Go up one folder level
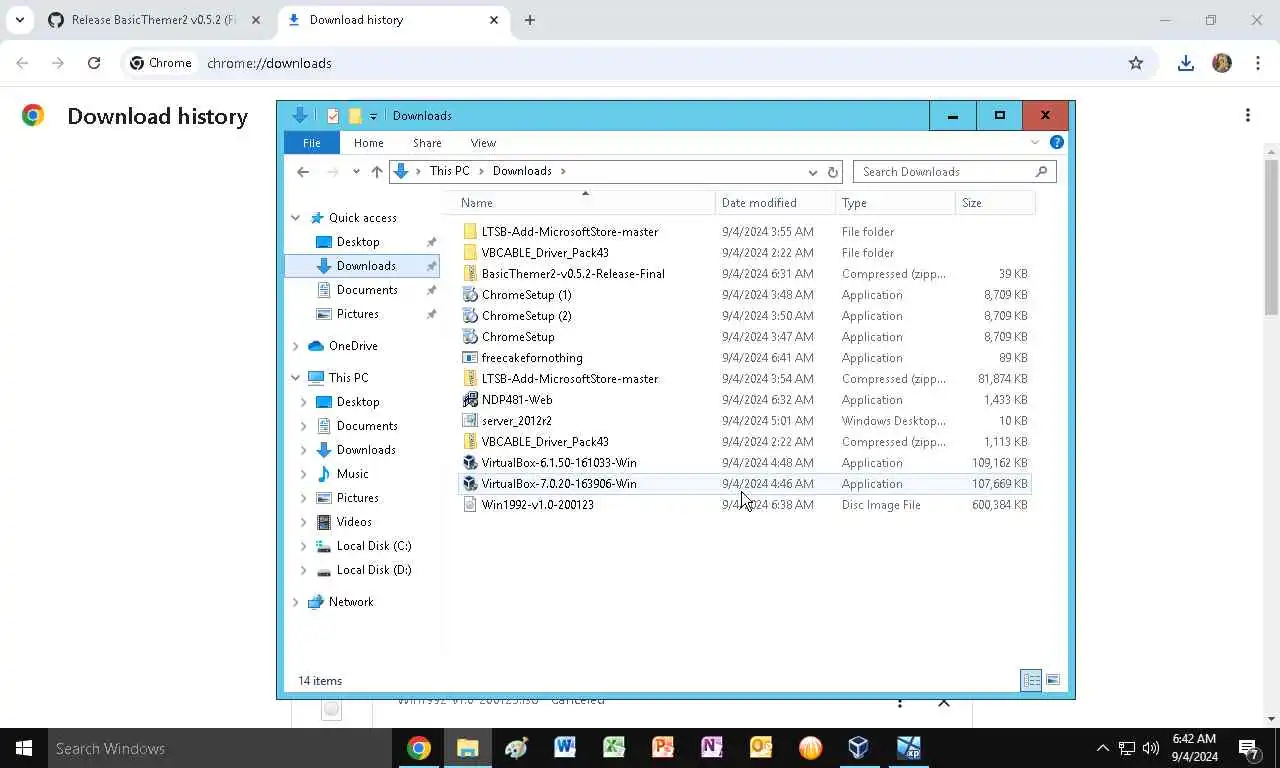This screenshot has width=1280, height=768. pos(377,172)
